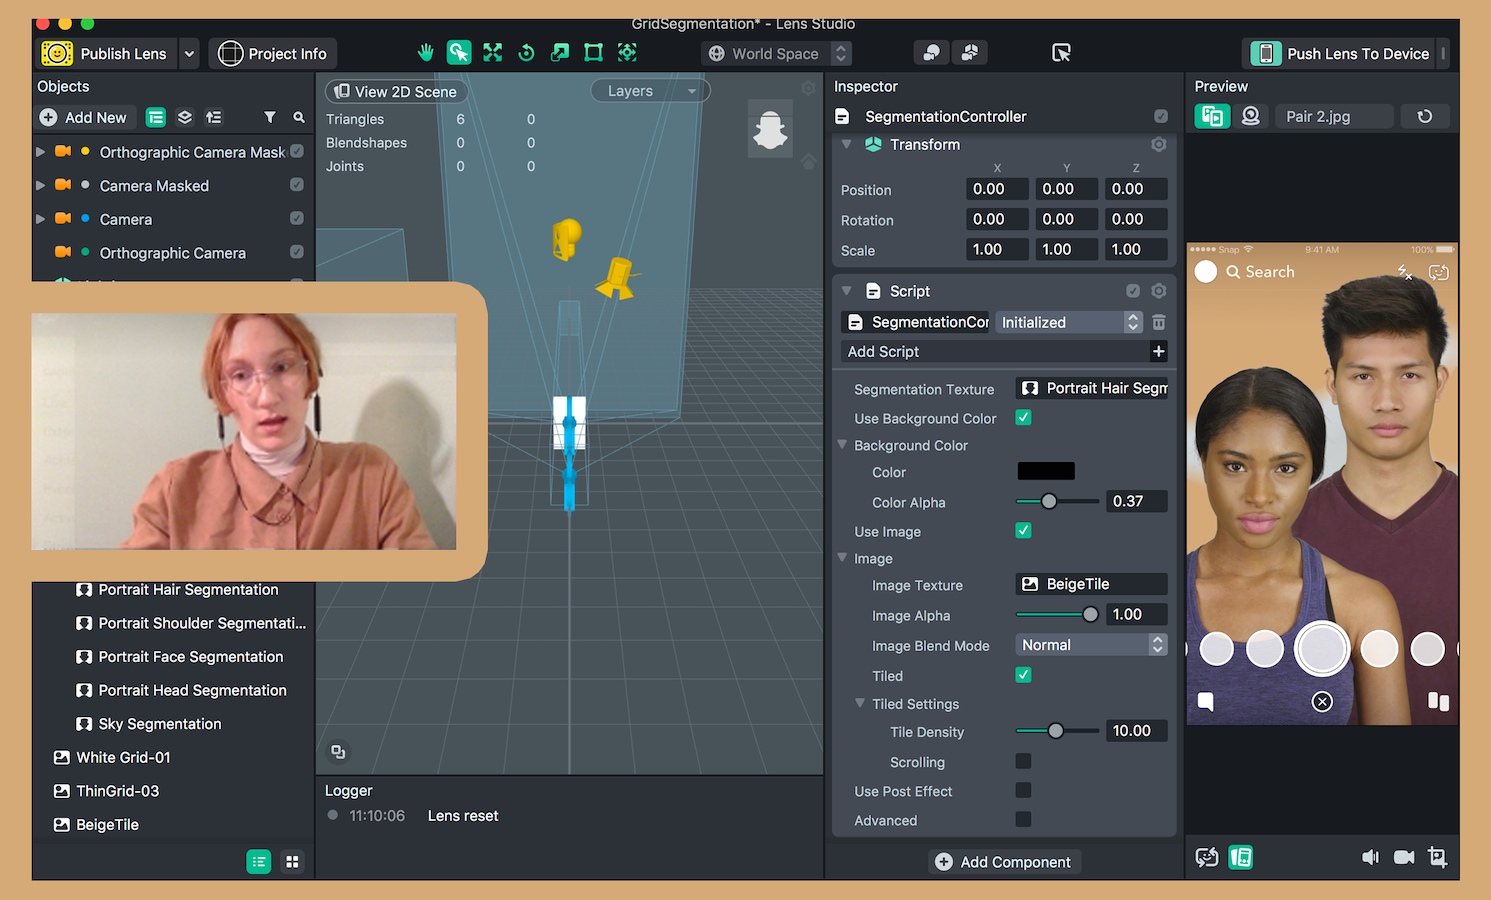Switch preview to image and video source
1491x900 pixels.
tap(1212, 117)
